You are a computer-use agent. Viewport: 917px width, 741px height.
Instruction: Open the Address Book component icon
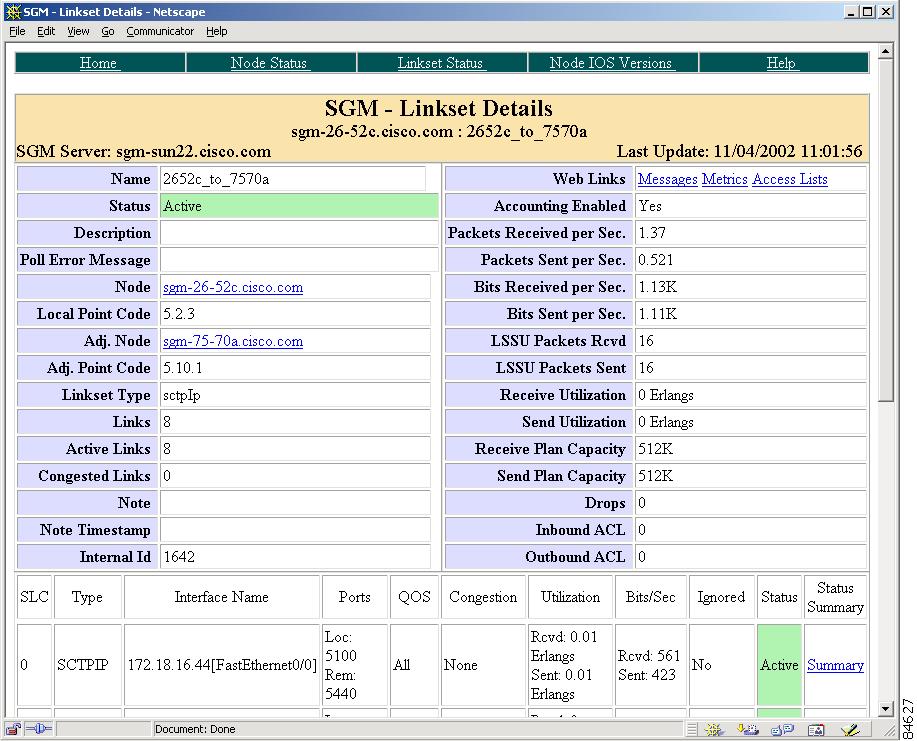coord(816,729)
